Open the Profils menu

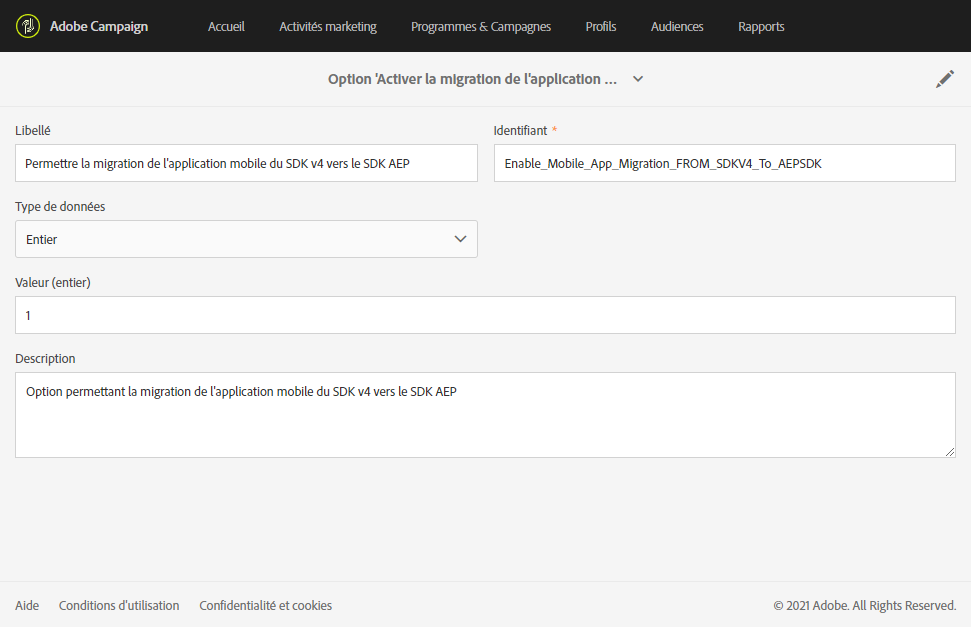[x=601, y=27]
